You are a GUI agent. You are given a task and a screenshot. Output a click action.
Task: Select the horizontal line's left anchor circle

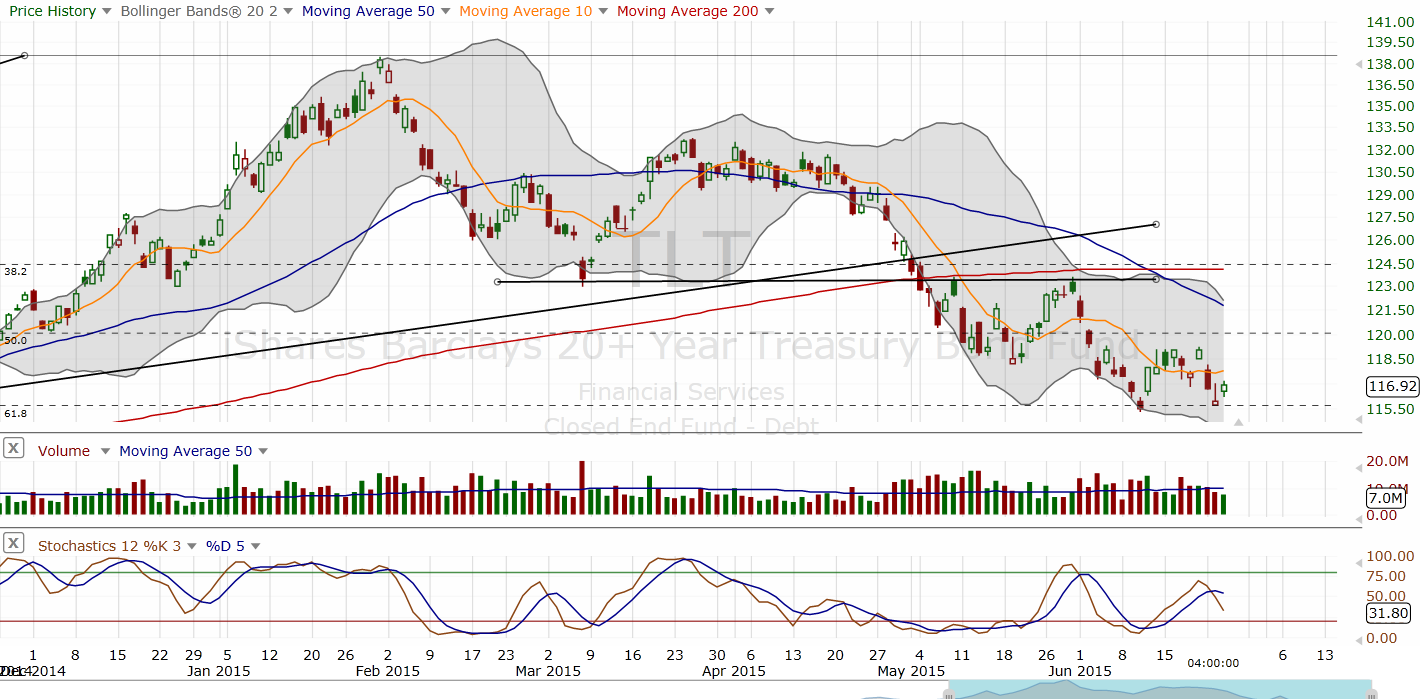tap(497, 282)
